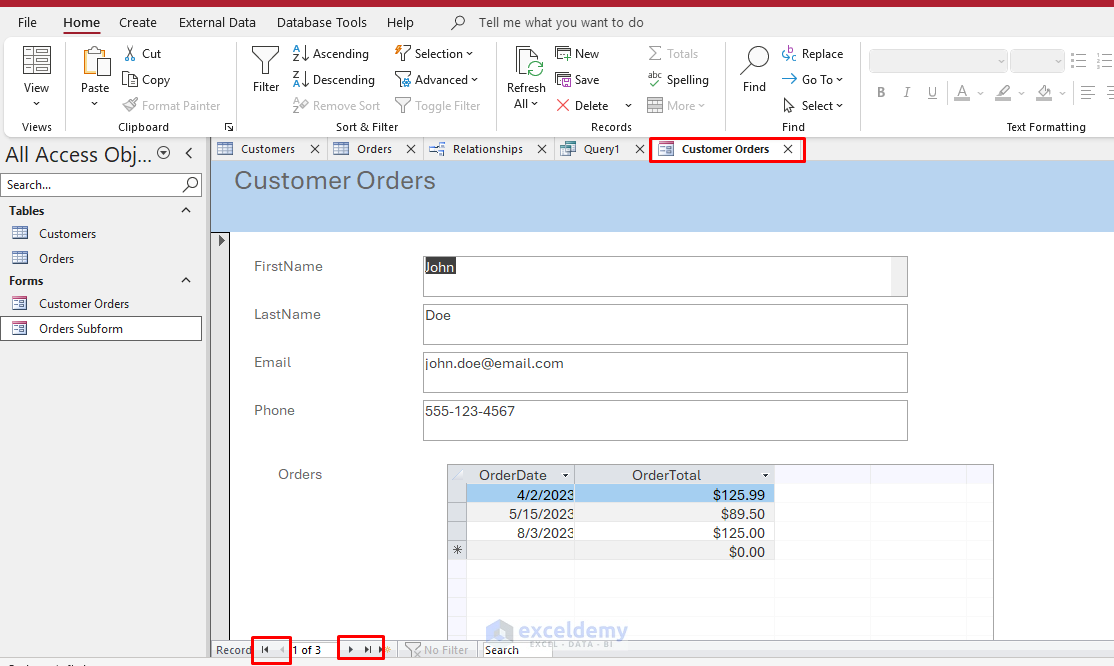Viewport: 1114px width, 666px height.
Task: Go to first record button
Action: (x=265, y=650)
